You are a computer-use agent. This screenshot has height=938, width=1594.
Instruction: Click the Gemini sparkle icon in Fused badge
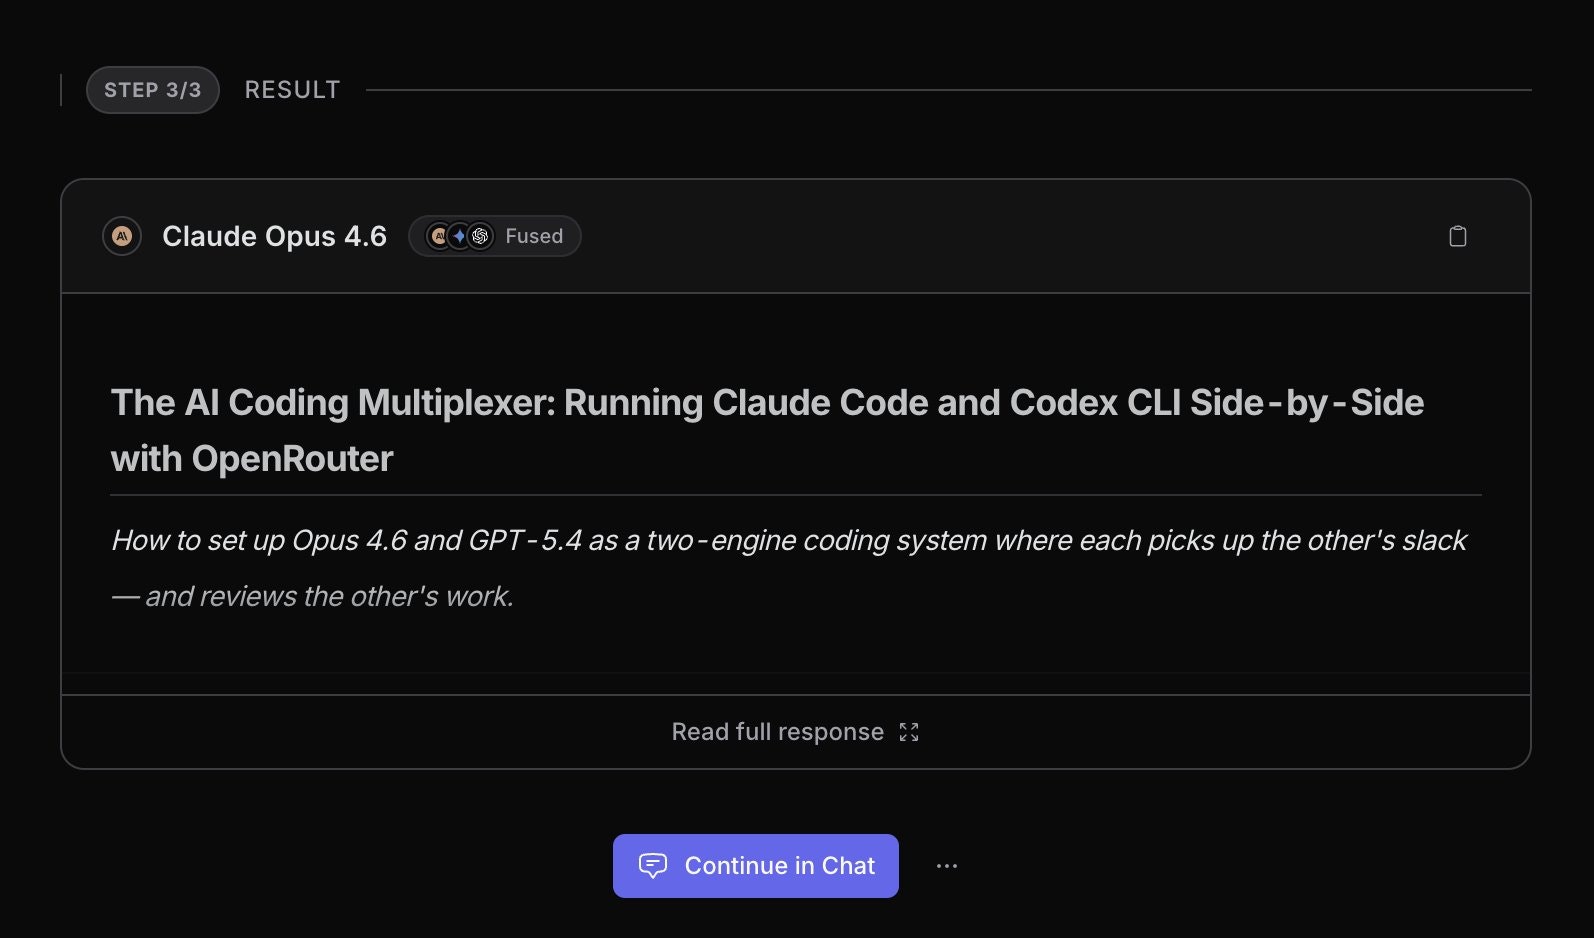pos(460,236)
